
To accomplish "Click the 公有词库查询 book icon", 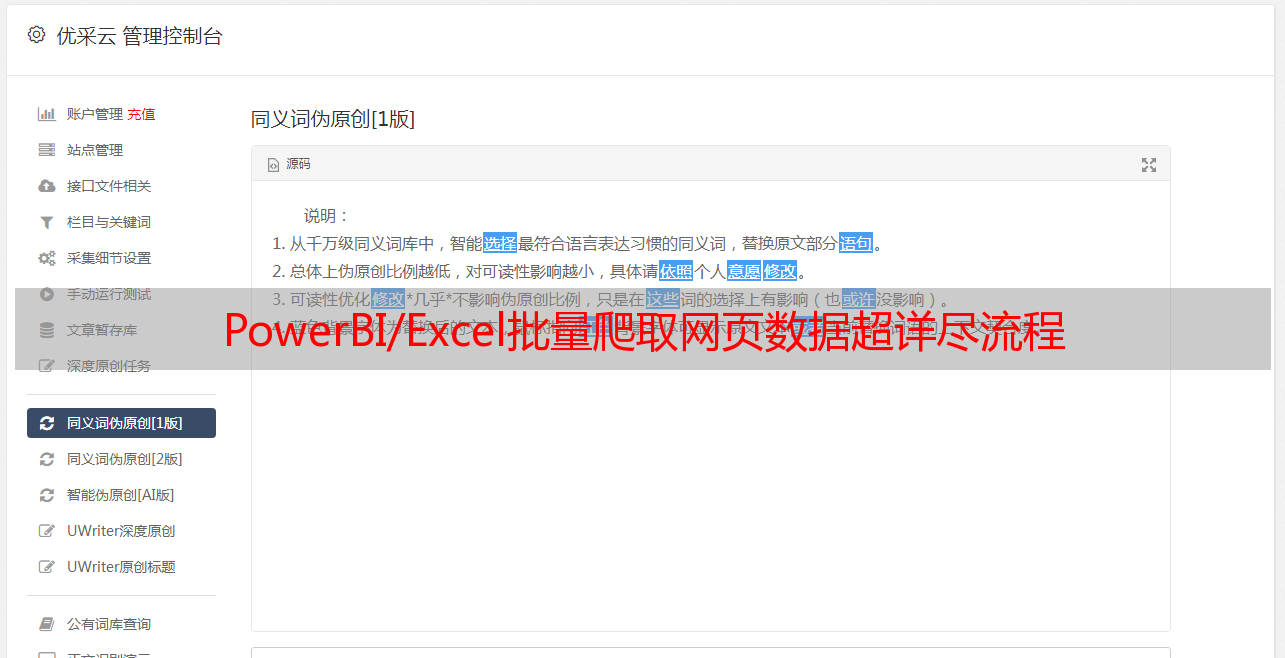I will (x=46, y=624).
